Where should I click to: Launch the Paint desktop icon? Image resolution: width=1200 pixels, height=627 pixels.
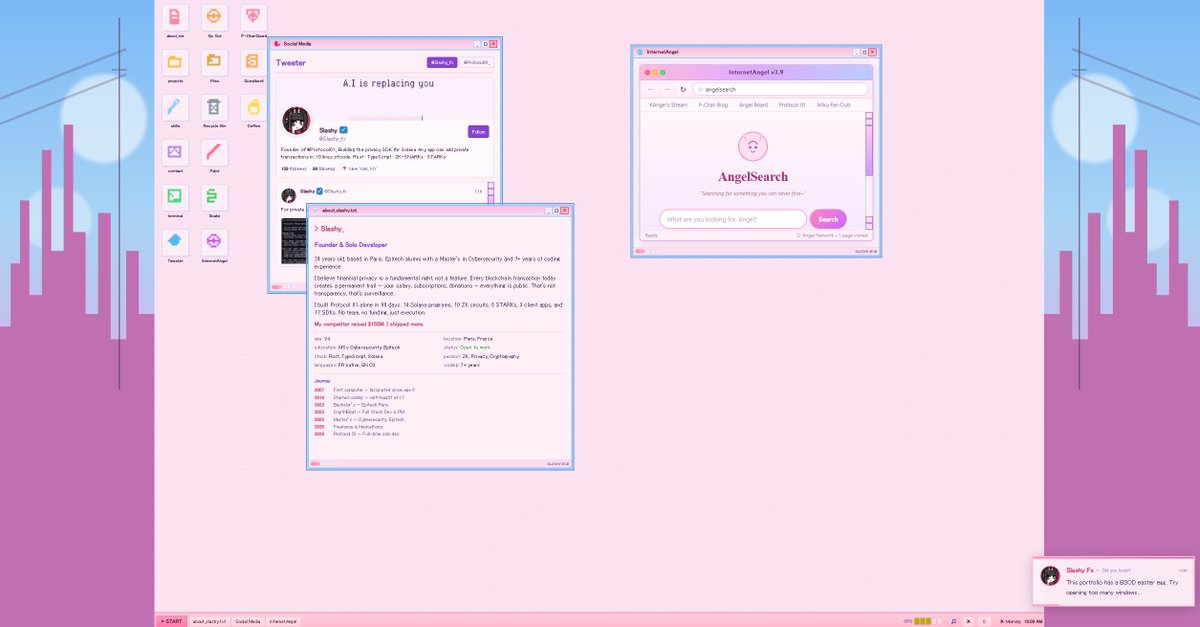(x=214, y=152)
